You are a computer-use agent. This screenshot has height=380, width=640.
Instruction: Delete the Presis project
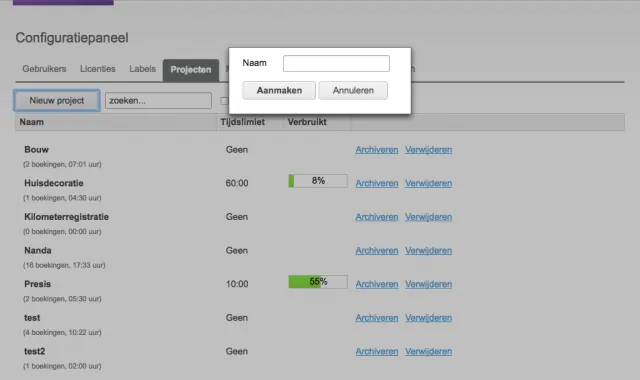point(429,284)
